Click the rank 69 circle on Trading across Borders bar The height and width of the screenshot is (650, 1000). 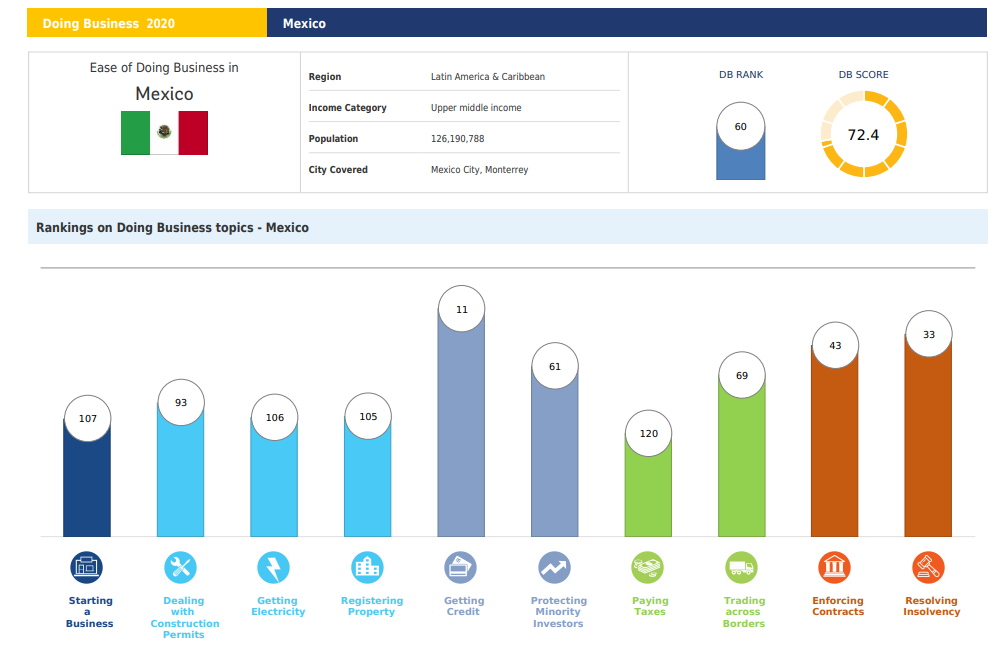(742, 375)
